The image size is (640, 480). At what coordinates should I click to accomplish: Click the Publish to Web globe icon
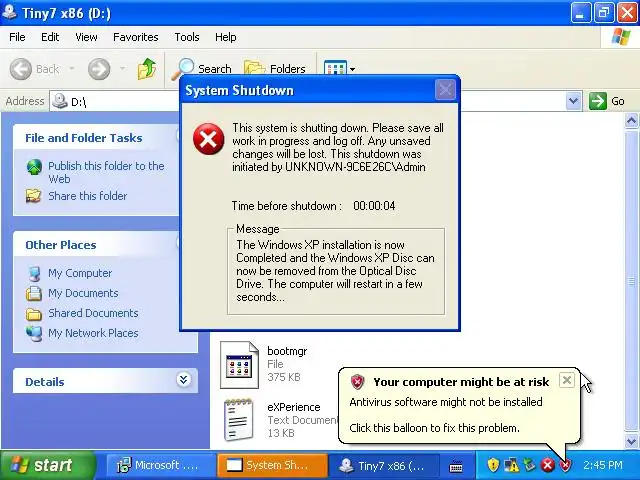point(34,167)
